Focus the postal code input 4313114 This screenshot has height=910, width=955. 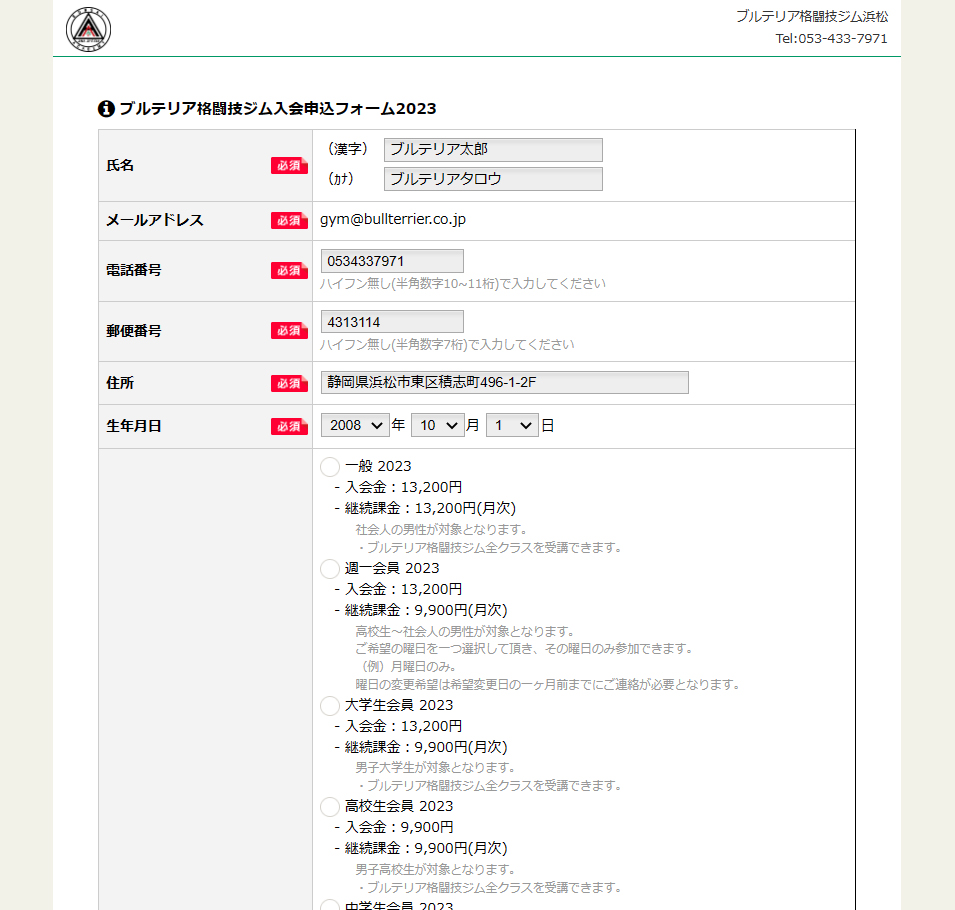(x=392, y=322)
